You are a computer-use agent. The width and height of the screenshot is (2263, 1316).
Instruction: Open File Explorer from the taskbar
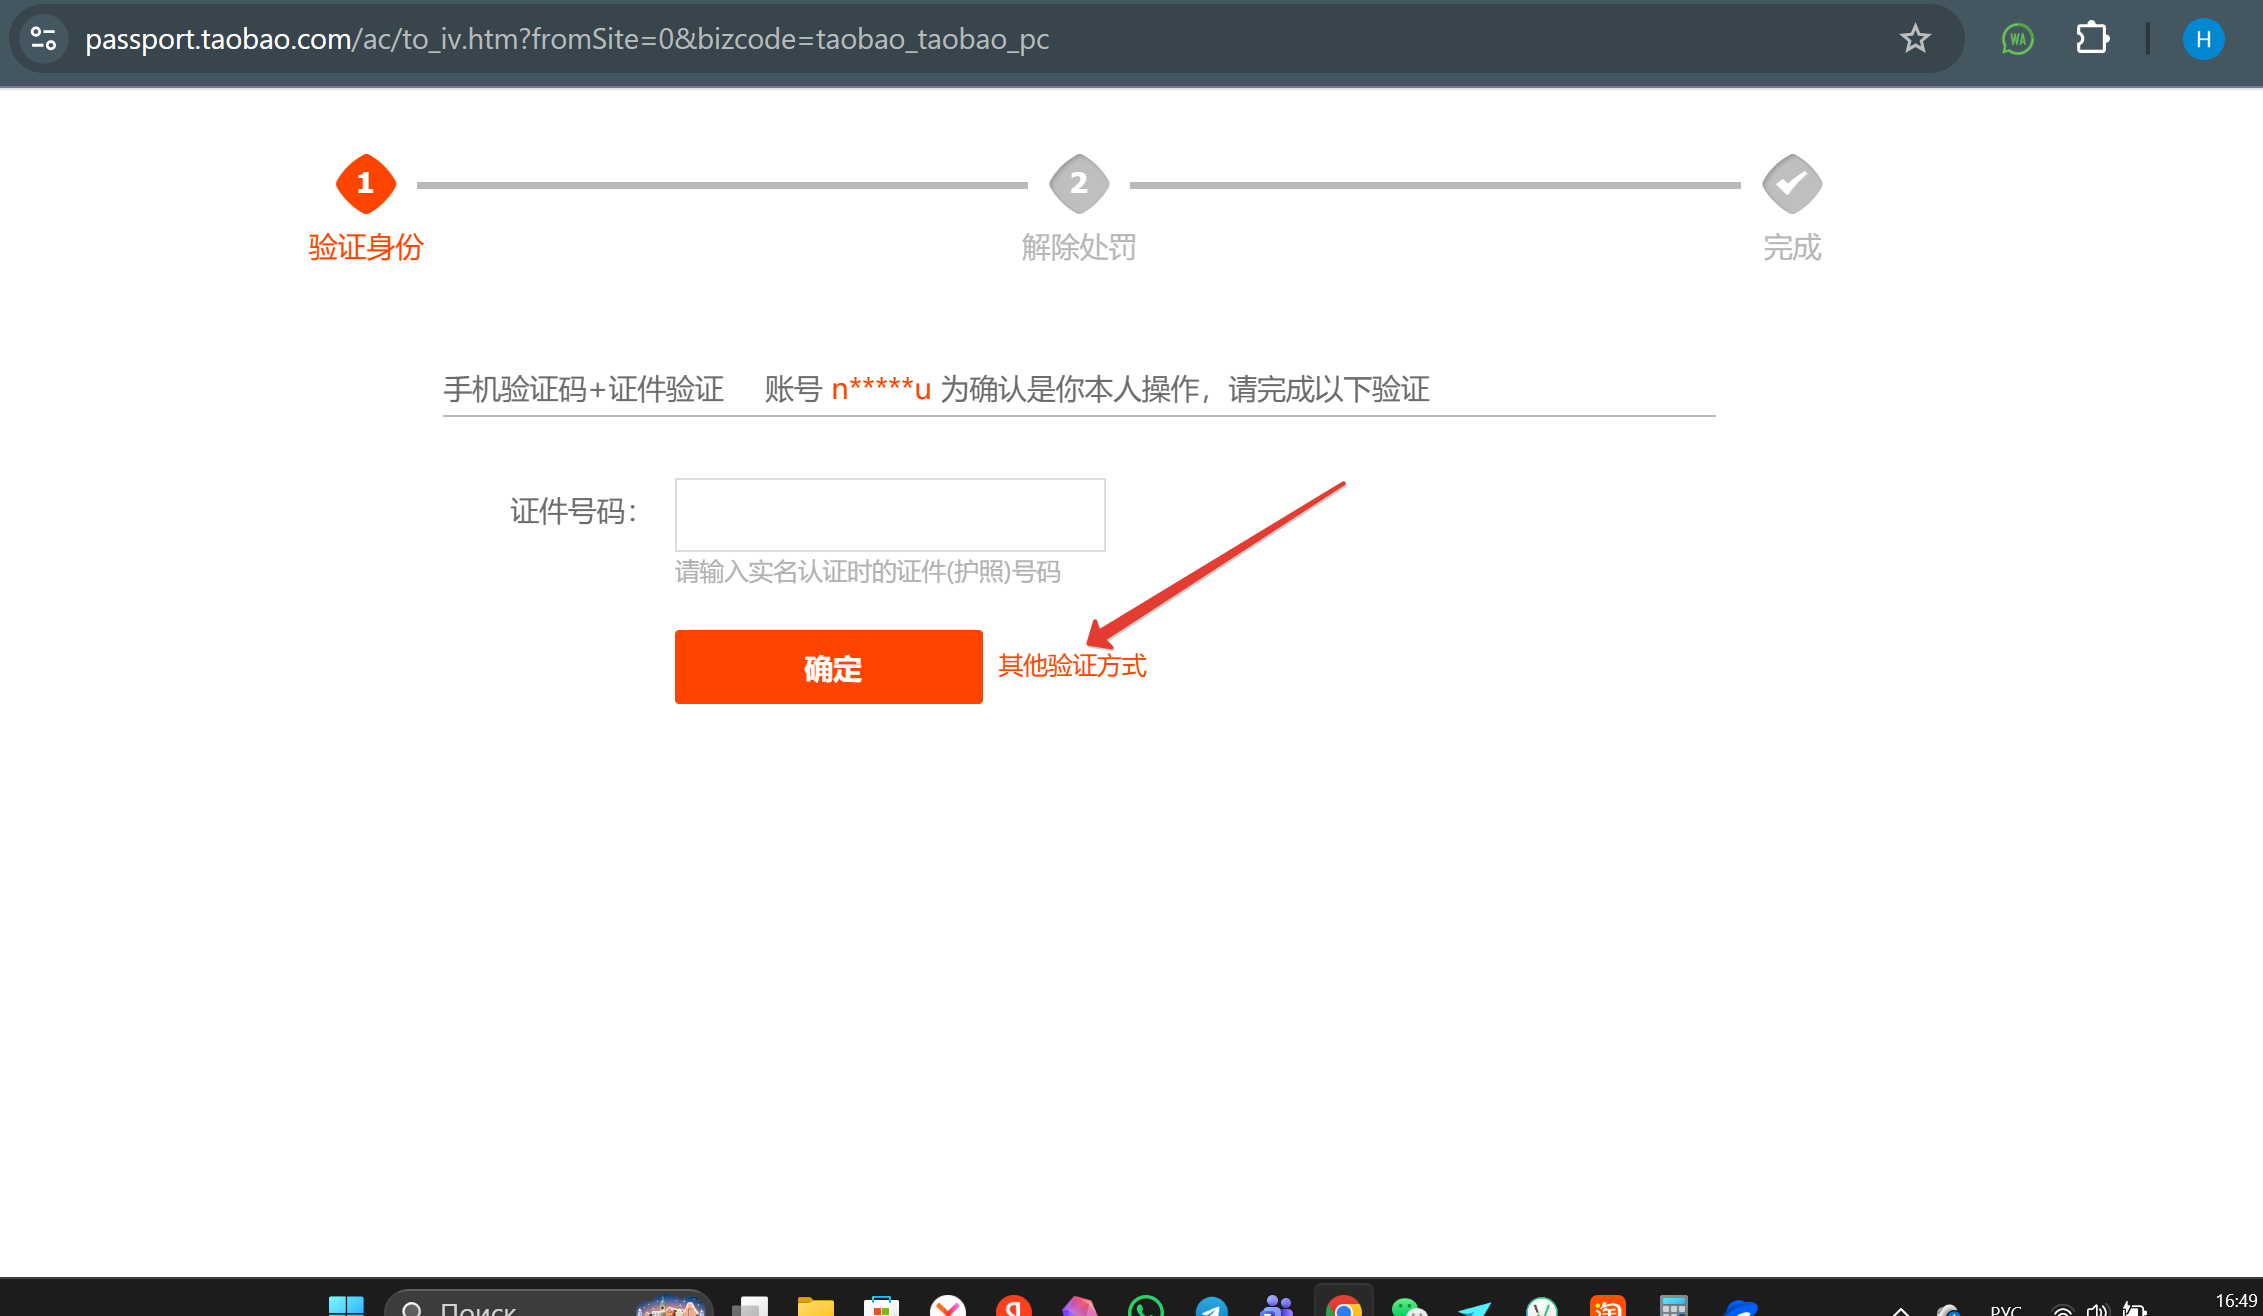coord(815,1306)
